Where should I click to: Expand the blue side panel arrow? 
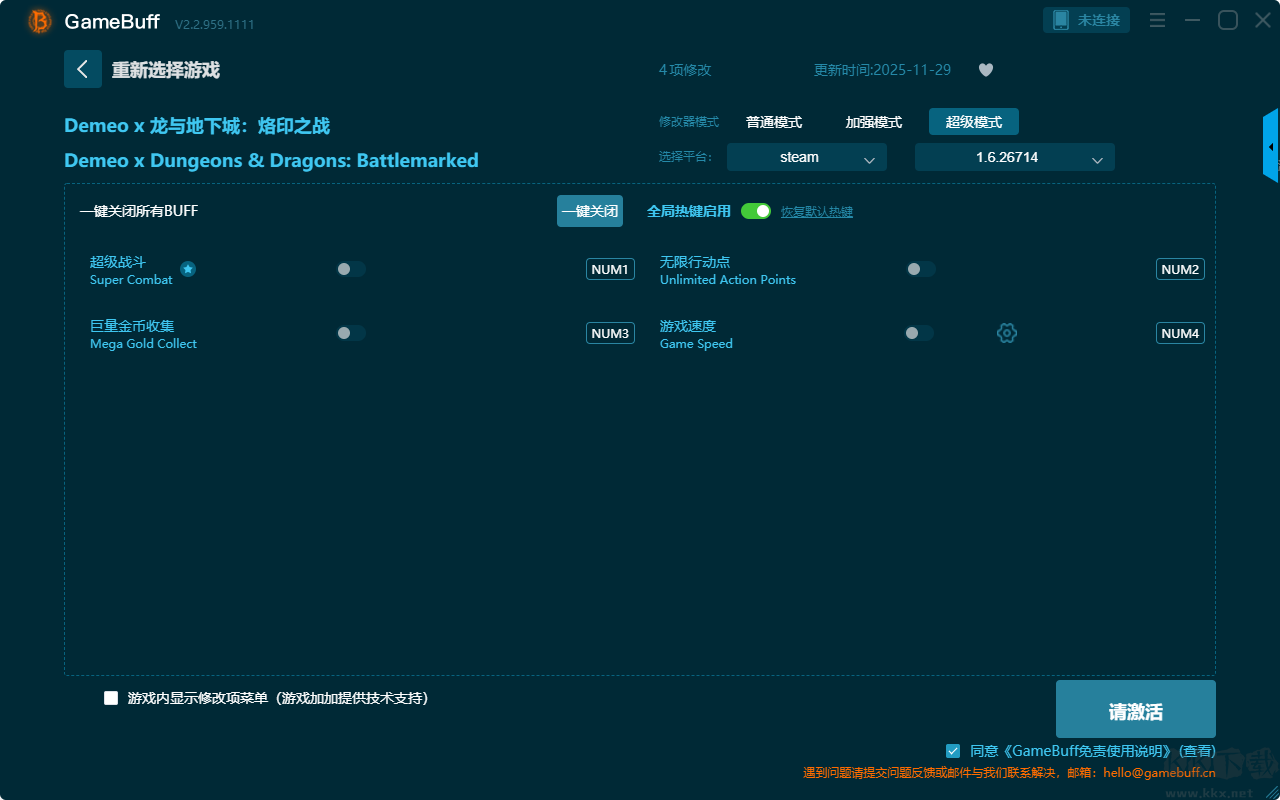(1271, 147)
